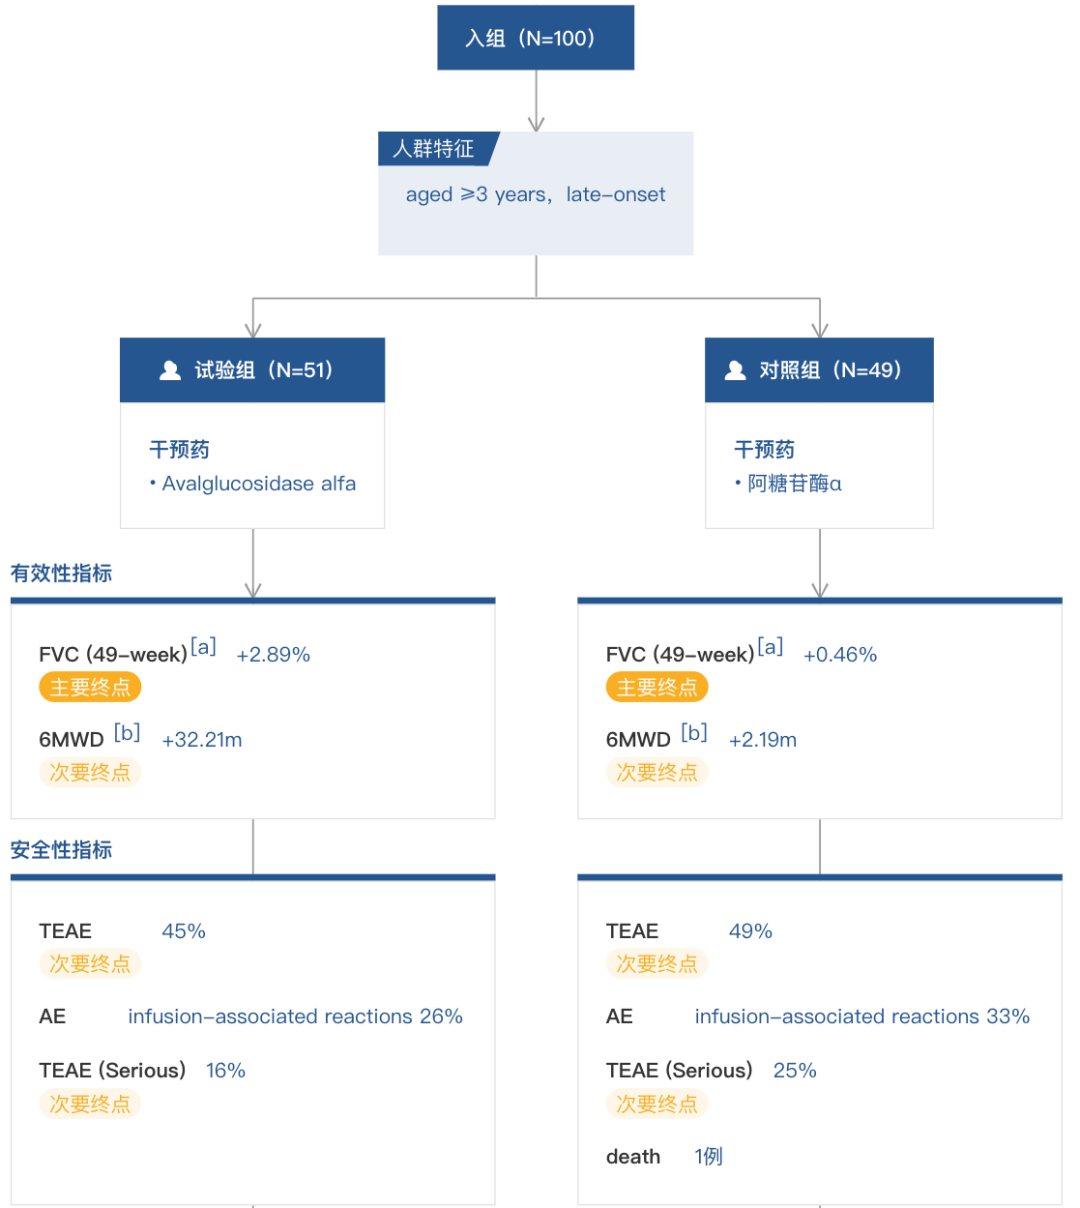Open footnote [b] beside trial group 6MWD

point(127,733)
